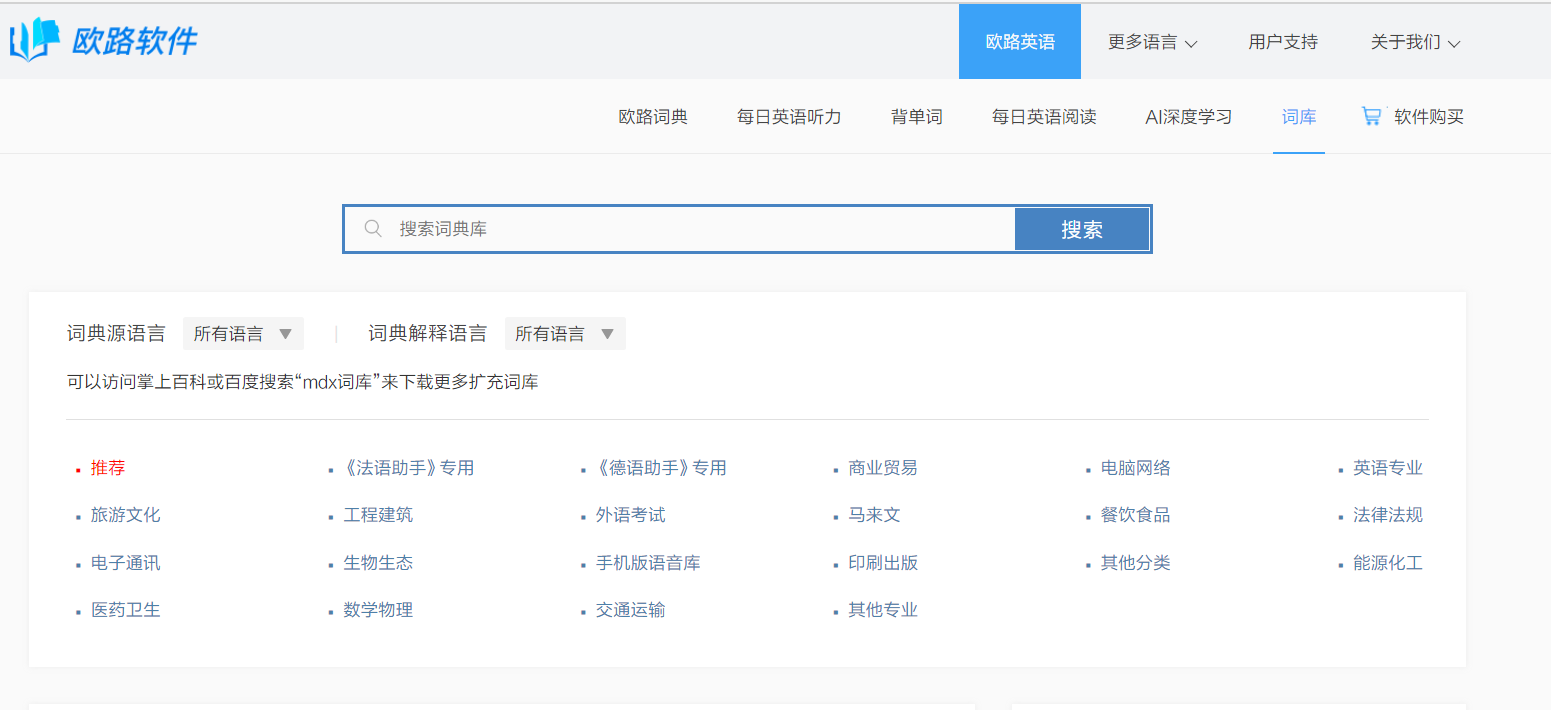Open the 生物生态 category
The height and width of the screenshot is (710, 1551).
pos(378,563)
